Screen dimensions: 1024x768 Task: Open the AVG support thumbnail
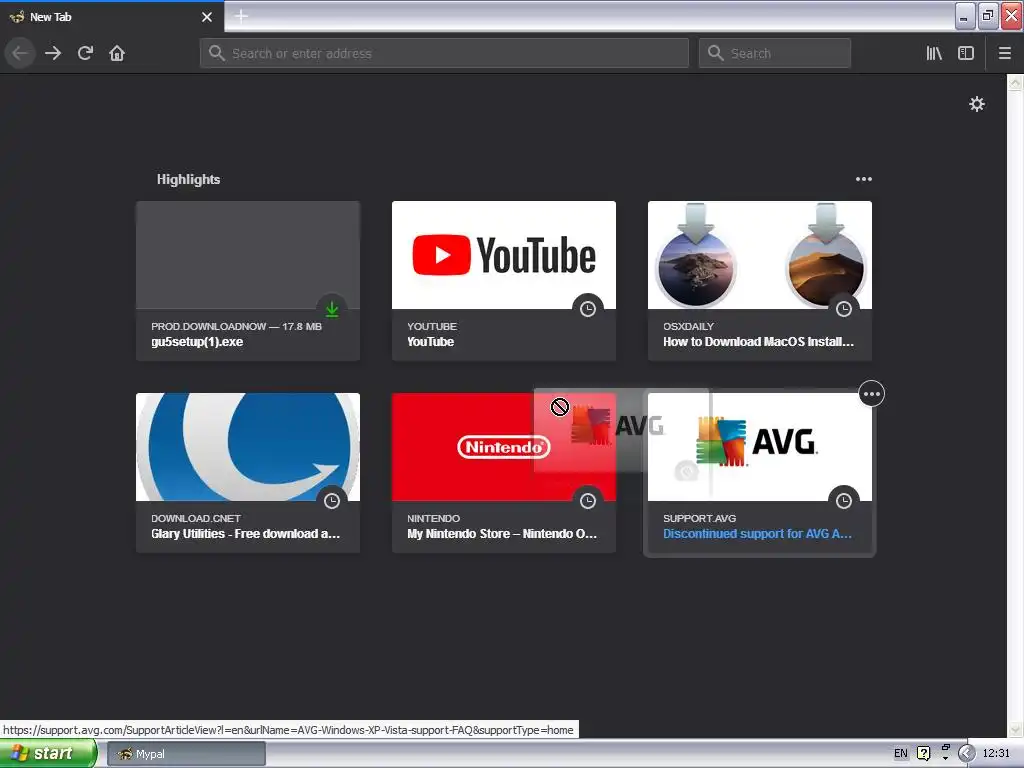click(x=760, y=447)
